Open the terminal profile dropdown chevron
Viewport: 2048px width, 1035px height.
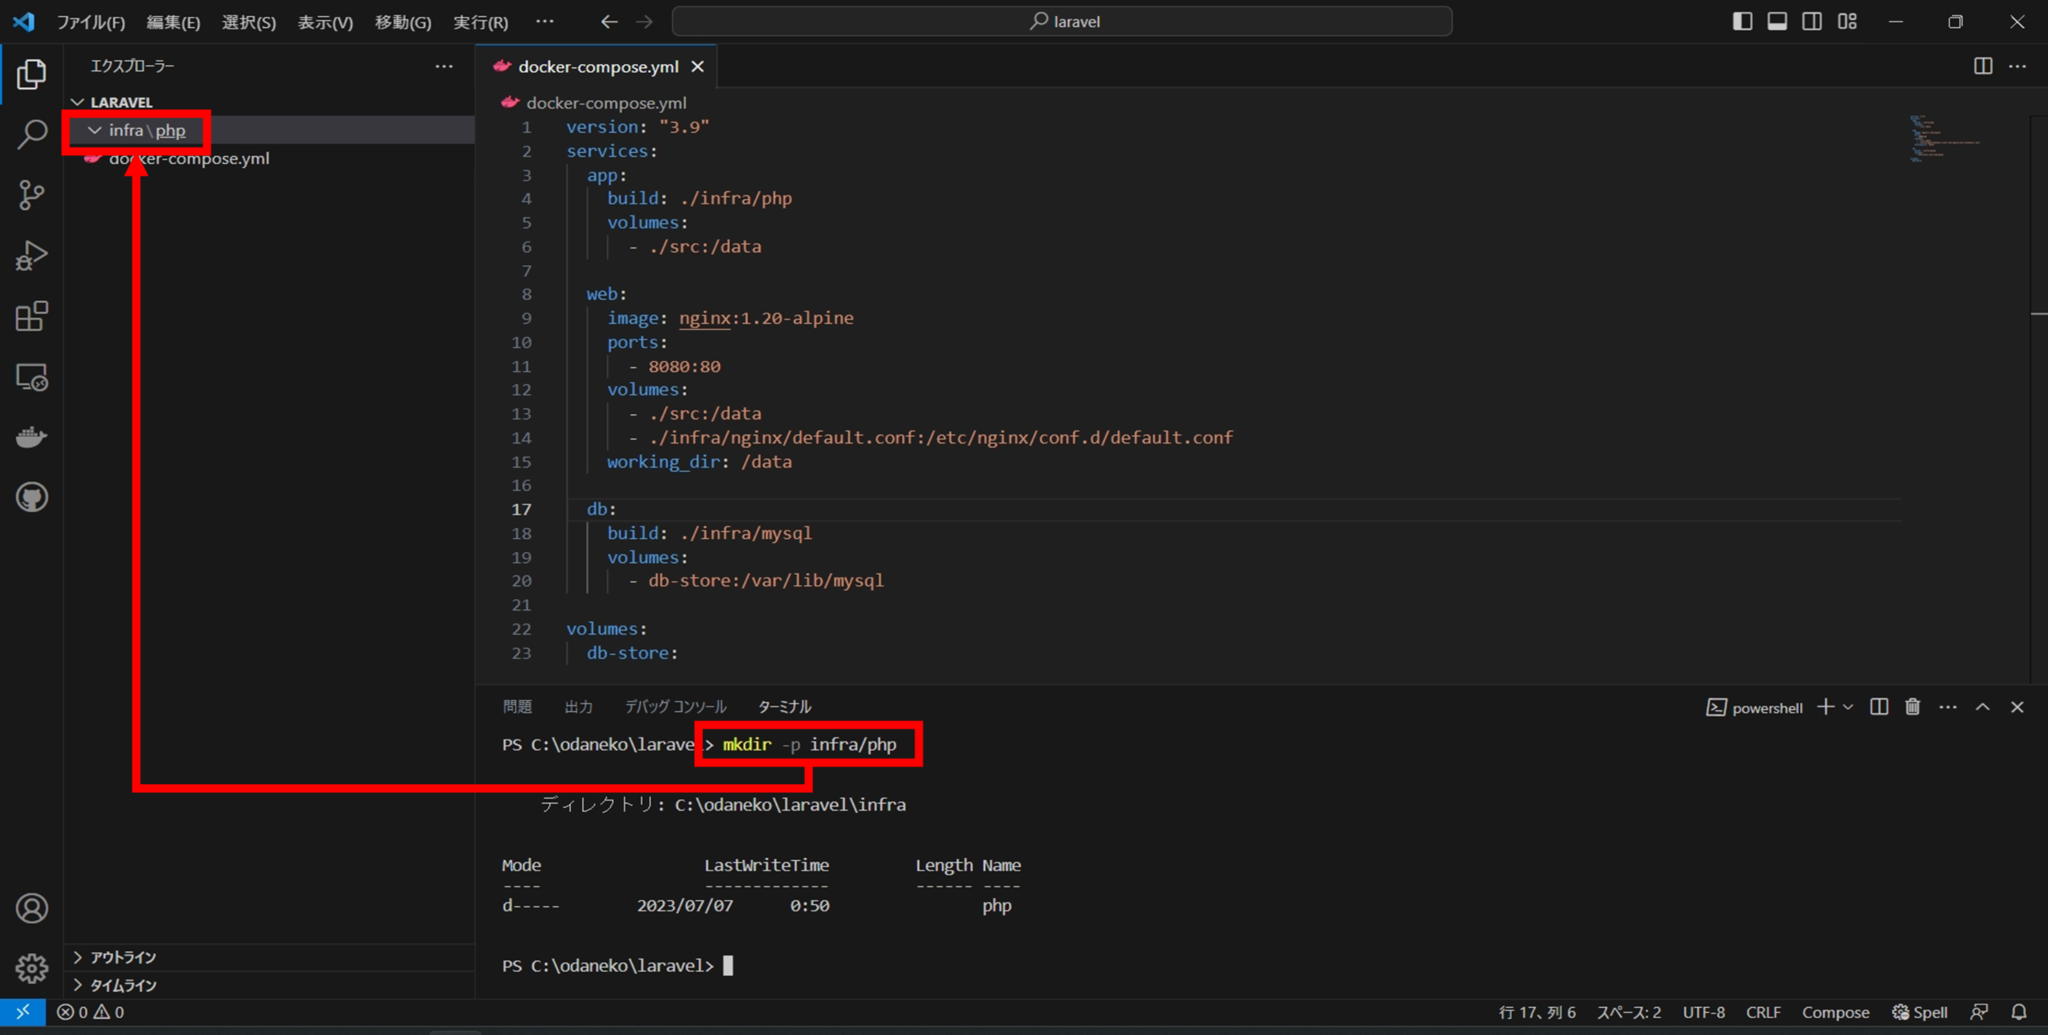(1847, 707)
